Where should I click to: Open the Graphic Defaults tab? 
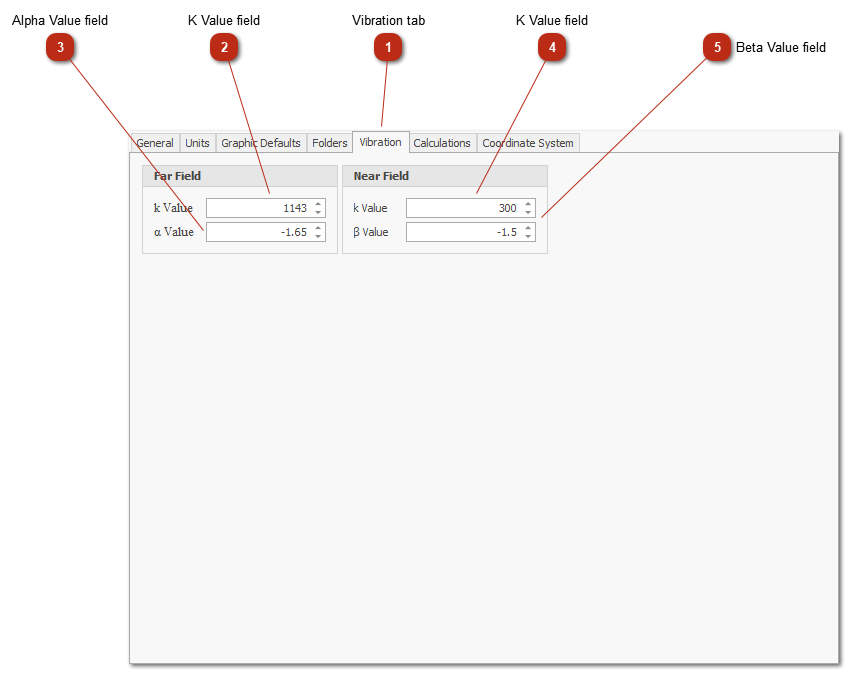pos(260,143)
